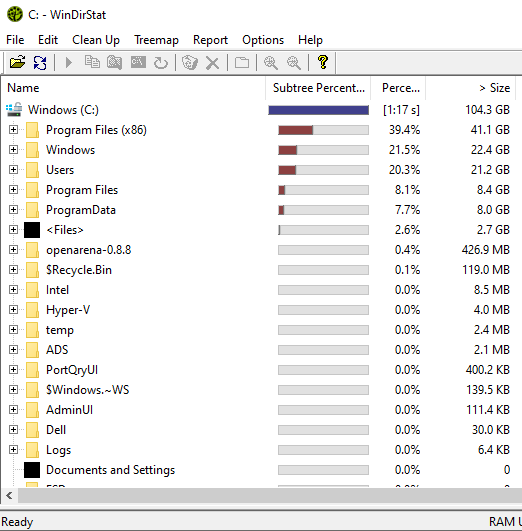Screen dimensions: 522x531
Task: Expand the Users folder node
Action: (13, 169)
